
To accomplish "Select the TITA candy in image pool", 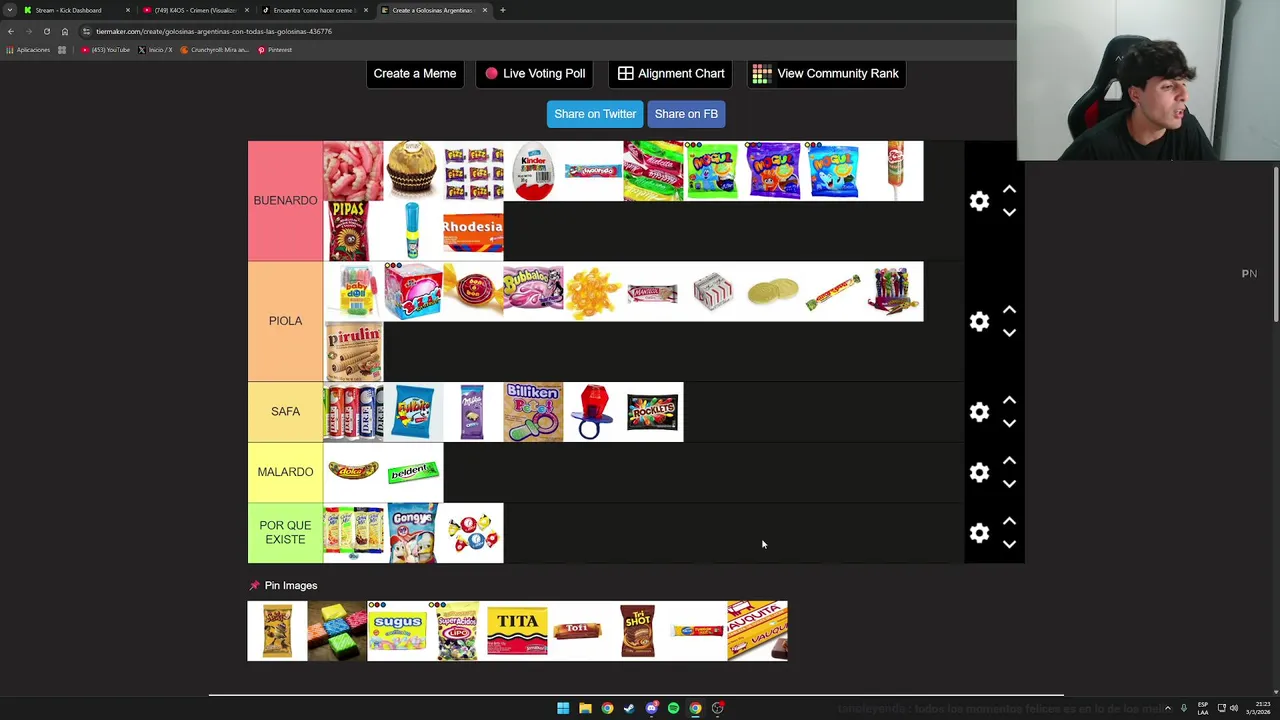I will pyautogui.click(x=517, y=631).
